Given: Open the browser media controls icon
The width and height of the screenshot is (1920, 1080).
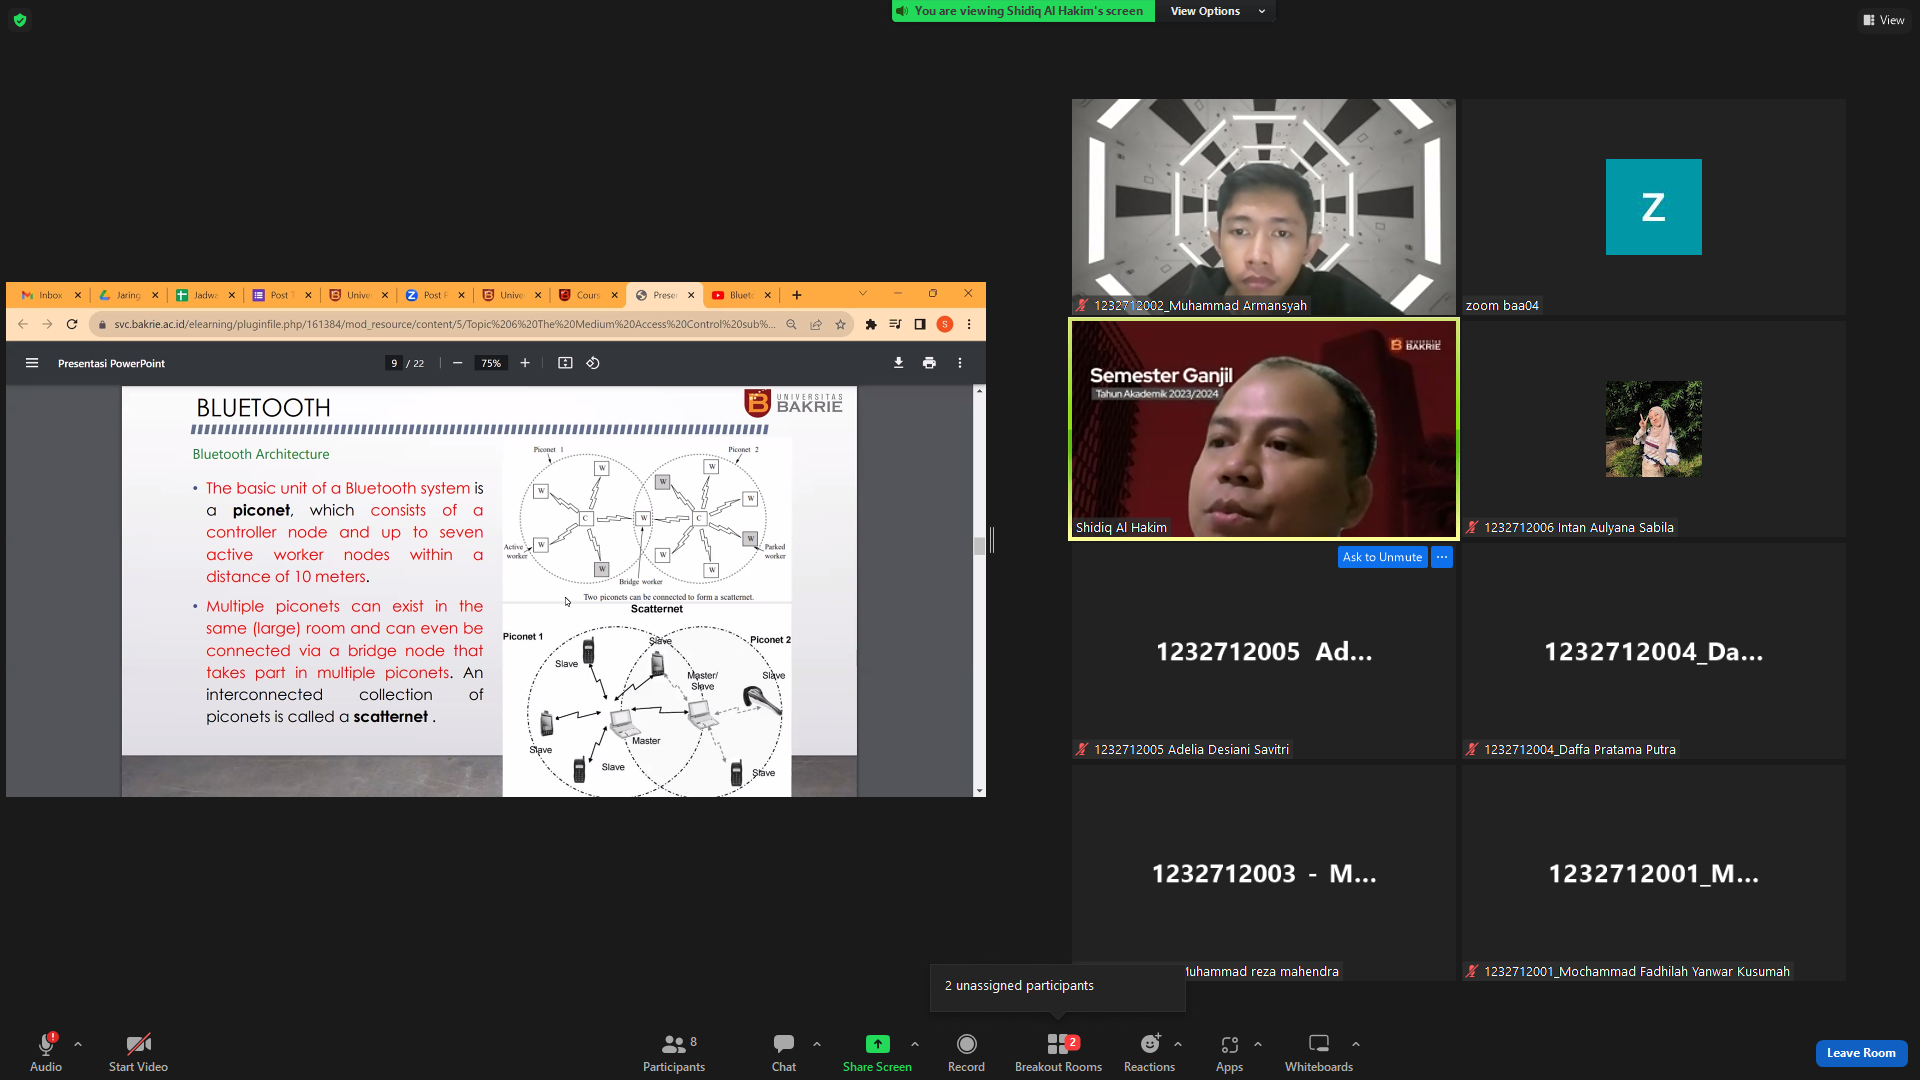Looking at the screenshot, I should coord(895,324).
